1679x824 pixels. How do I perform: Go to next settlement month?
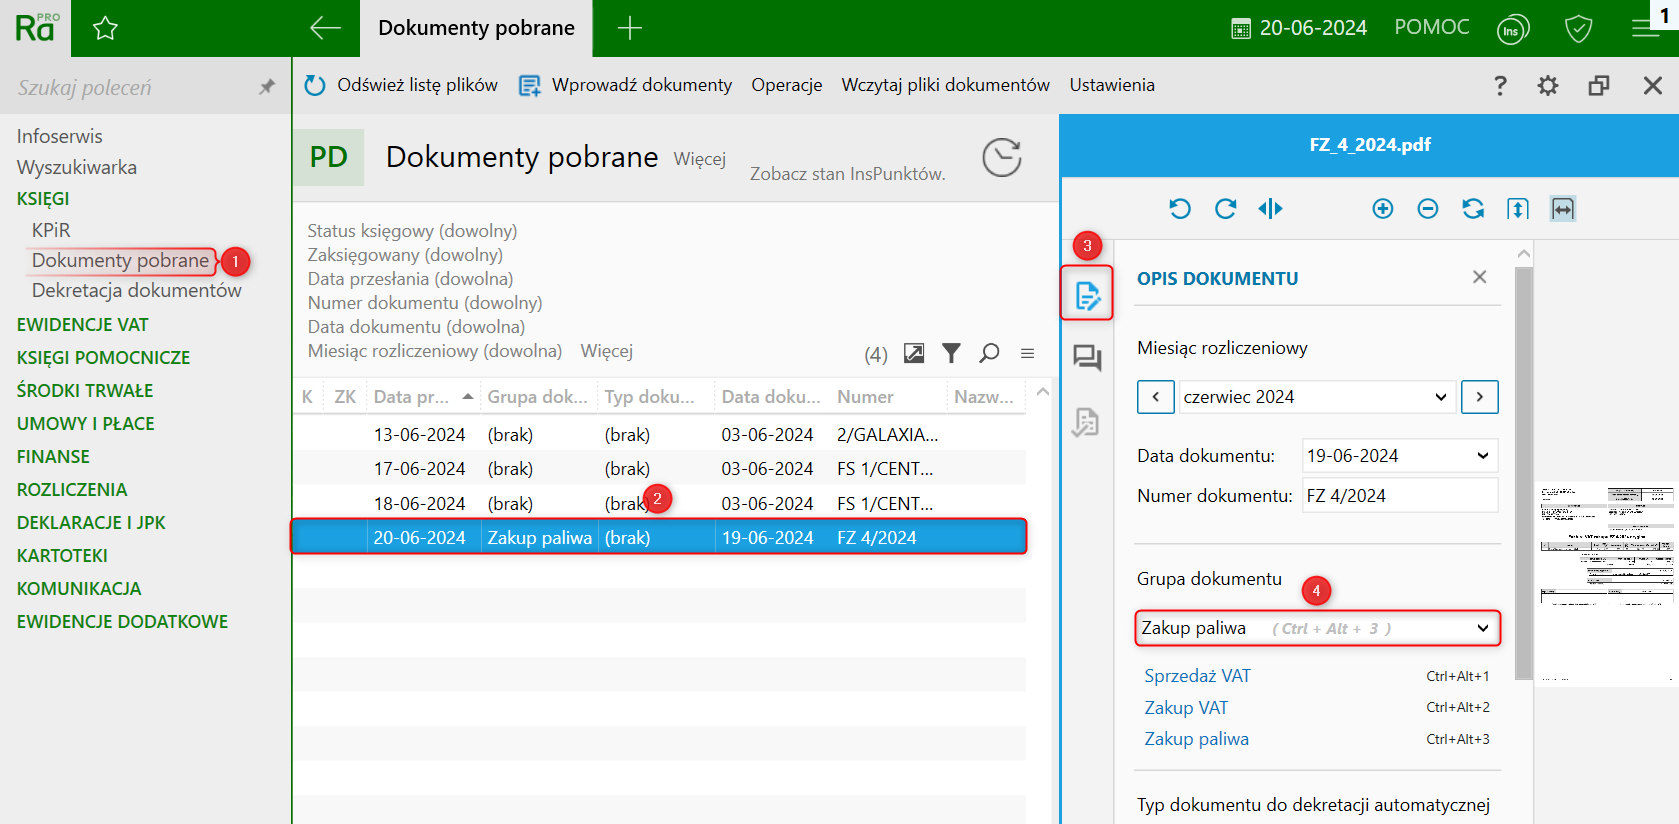coord(1479,397)
